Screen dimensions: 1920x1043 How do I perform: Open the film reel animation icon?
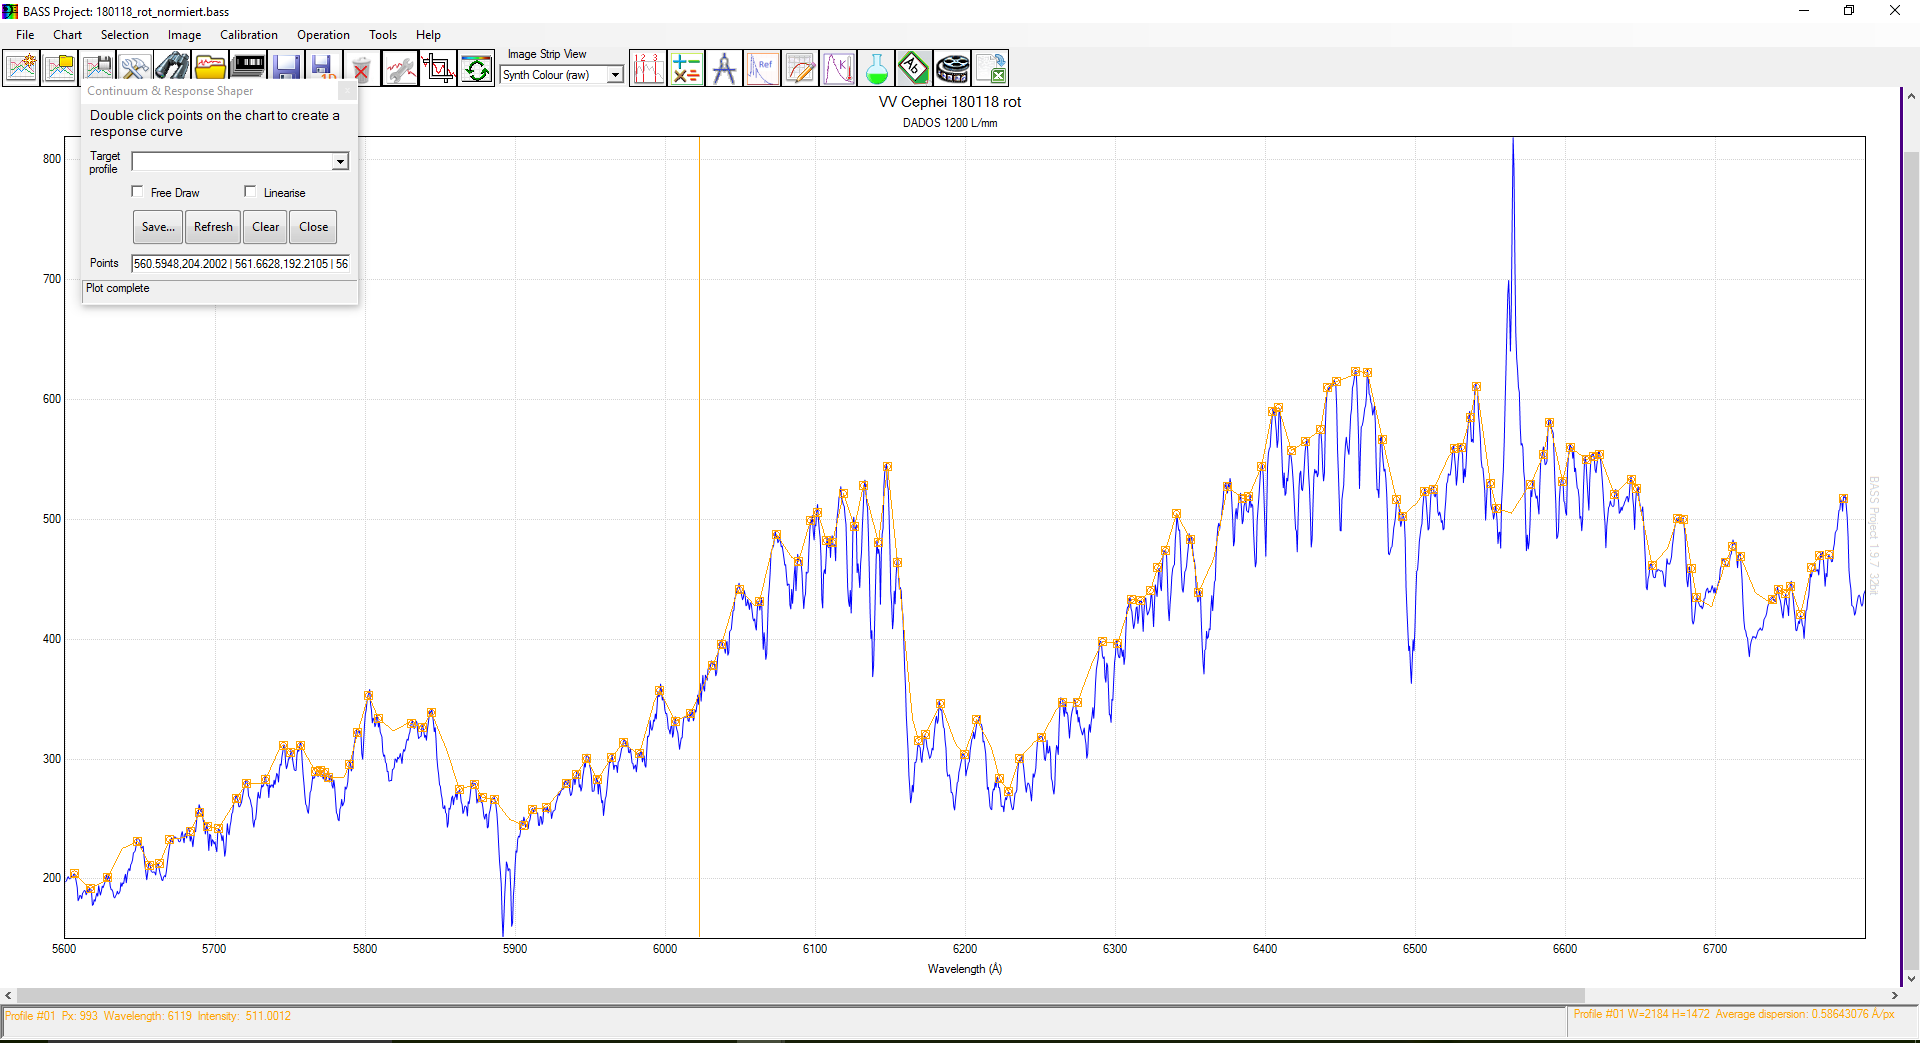tap(952, 68)
